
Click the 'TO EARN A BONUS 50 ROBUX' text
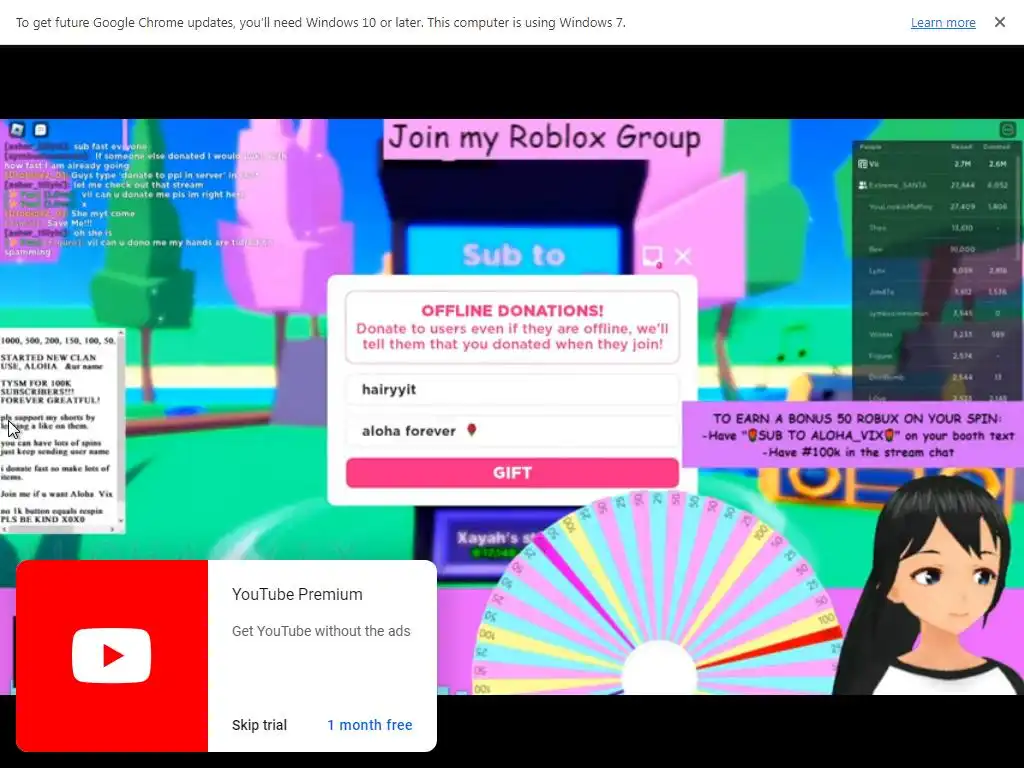click(x=857, y=419)
